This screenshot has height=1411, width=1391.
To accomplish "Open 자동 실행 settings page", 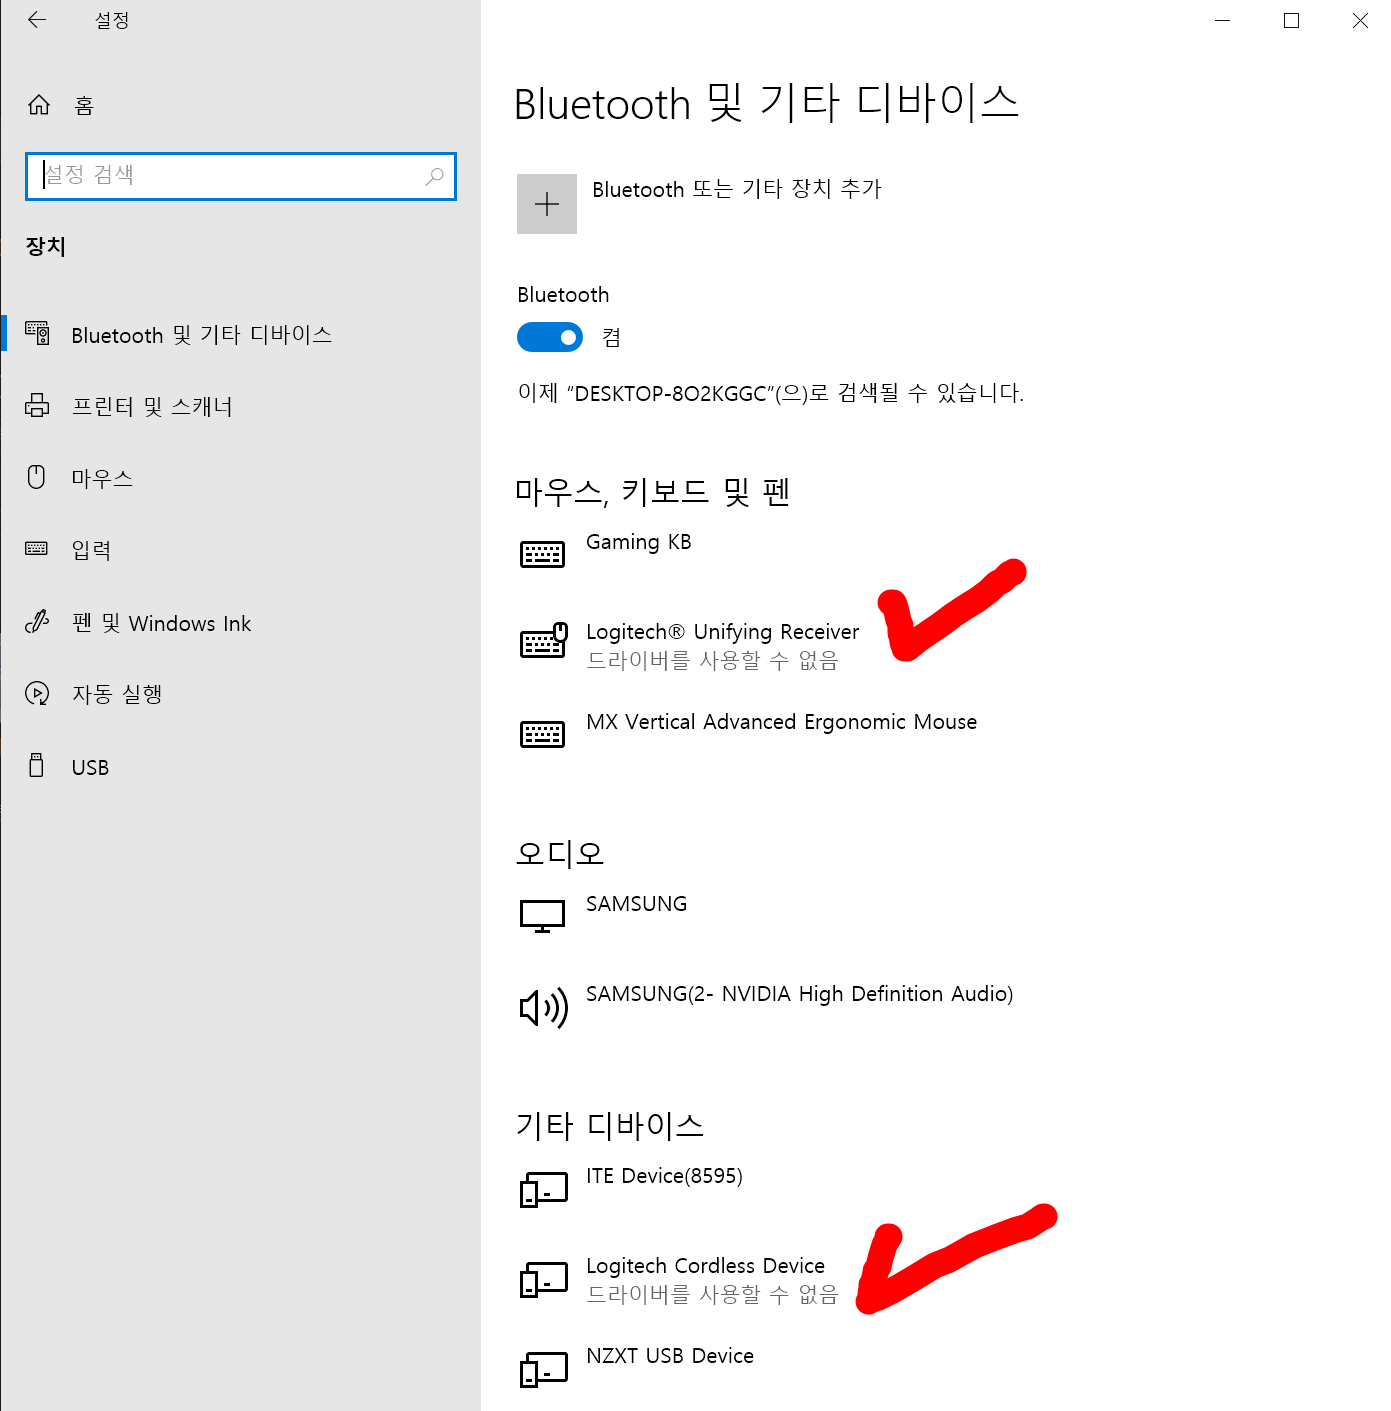I will [x=240, y=694].
